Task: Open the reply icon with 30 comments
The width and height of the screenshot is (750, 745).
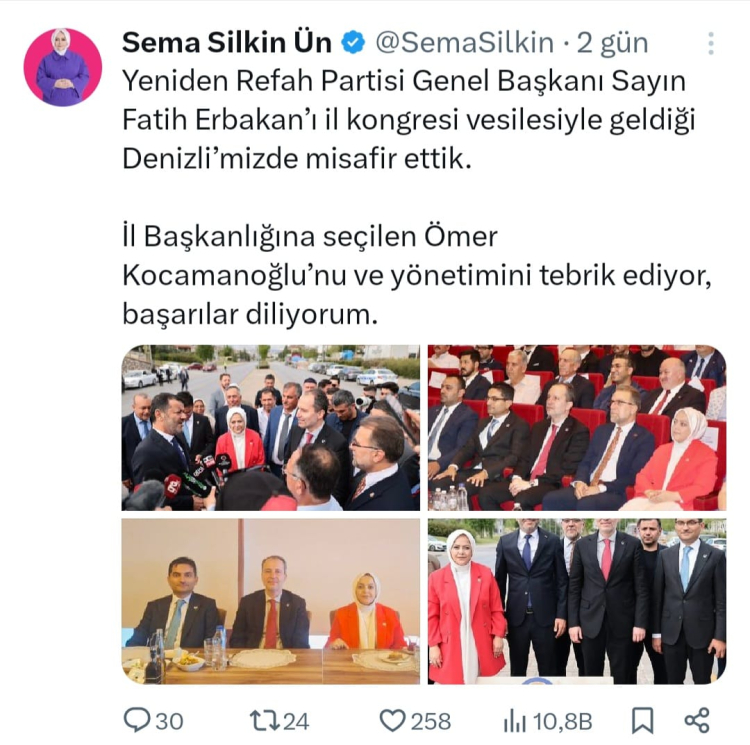Action: click(137, 720)
